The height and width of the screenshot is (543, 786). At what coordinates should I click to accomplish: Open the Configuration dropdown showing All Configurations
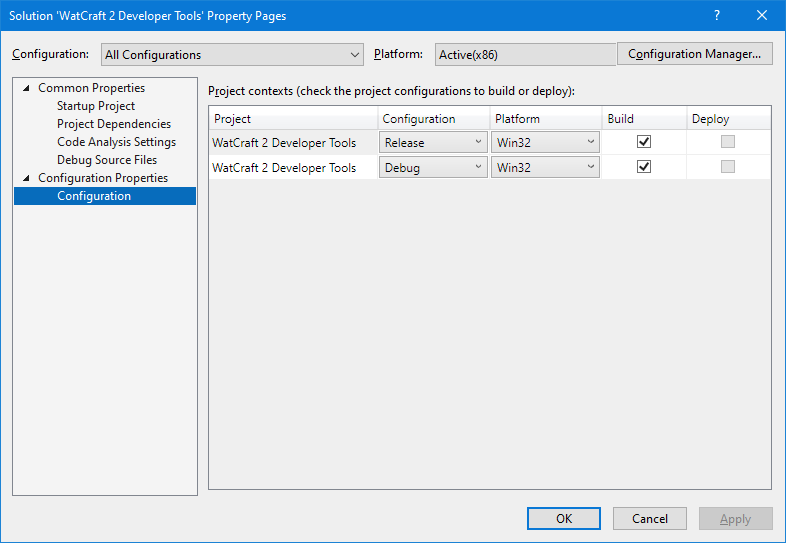click(x=232, y=54)
